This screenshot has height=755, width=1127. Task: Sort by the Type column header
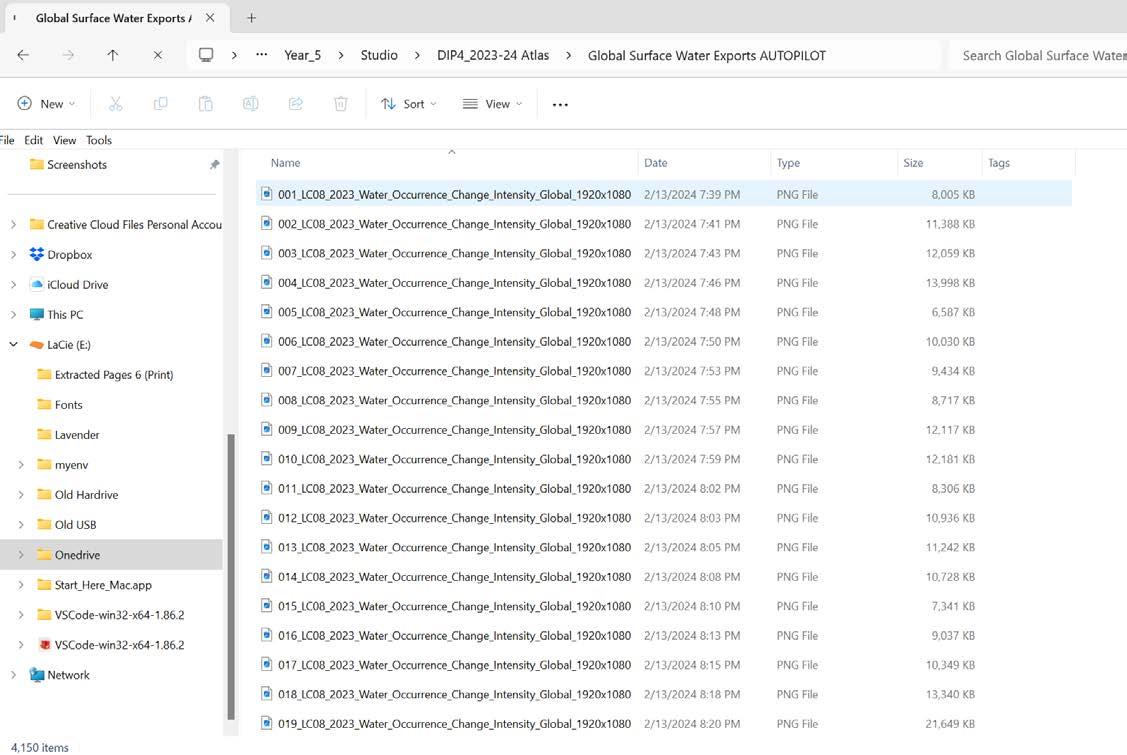pos(788,163)
